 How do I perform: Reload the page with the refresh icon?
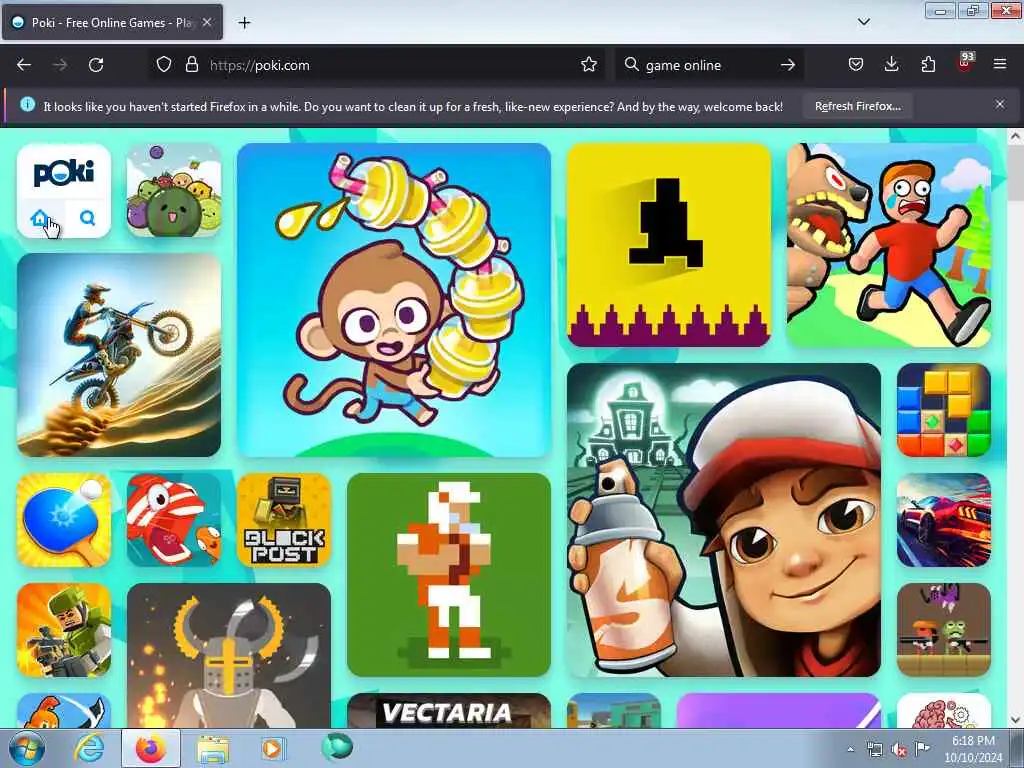pos(96,65)
